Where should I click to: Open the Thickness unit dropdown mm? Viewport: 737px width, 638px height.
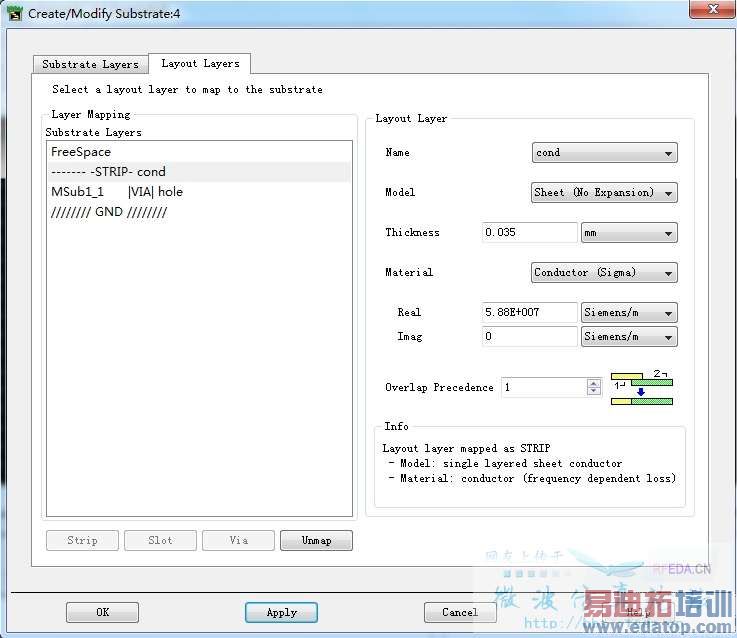pyautogui.click(x=629, y=233)
